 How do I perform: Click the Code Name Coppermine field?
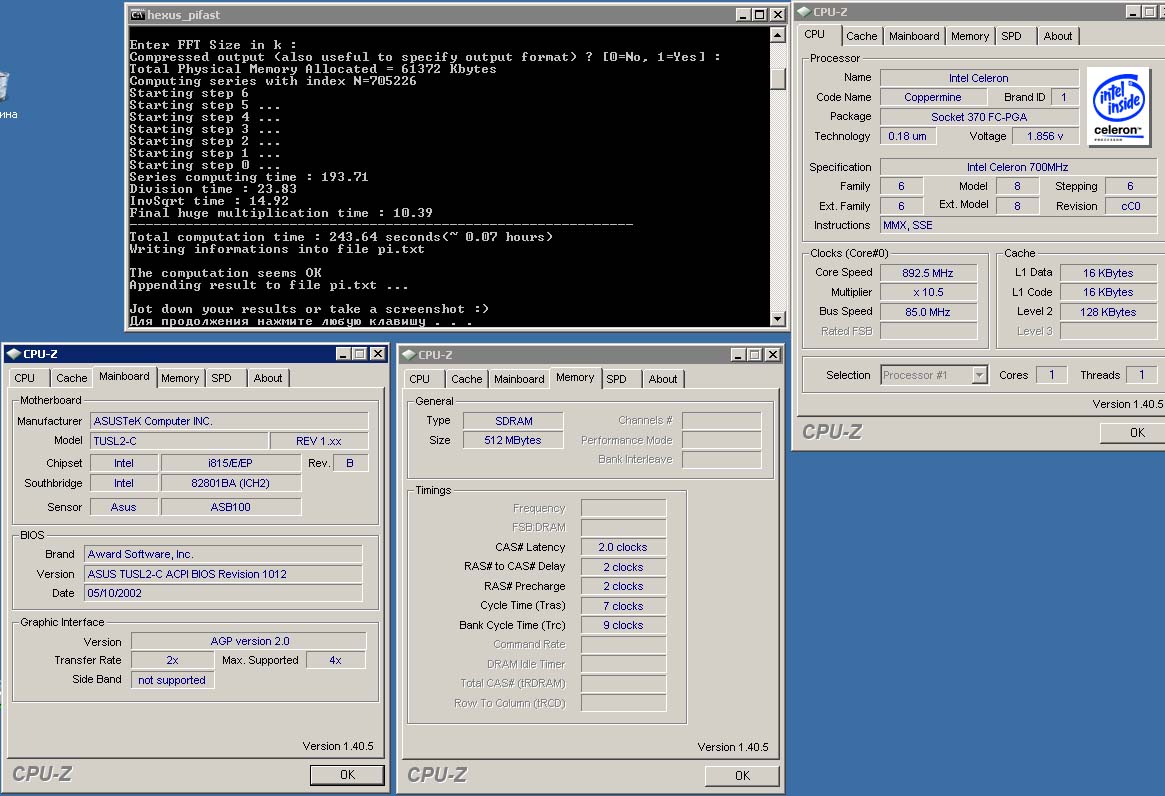(x=933, y=97)
